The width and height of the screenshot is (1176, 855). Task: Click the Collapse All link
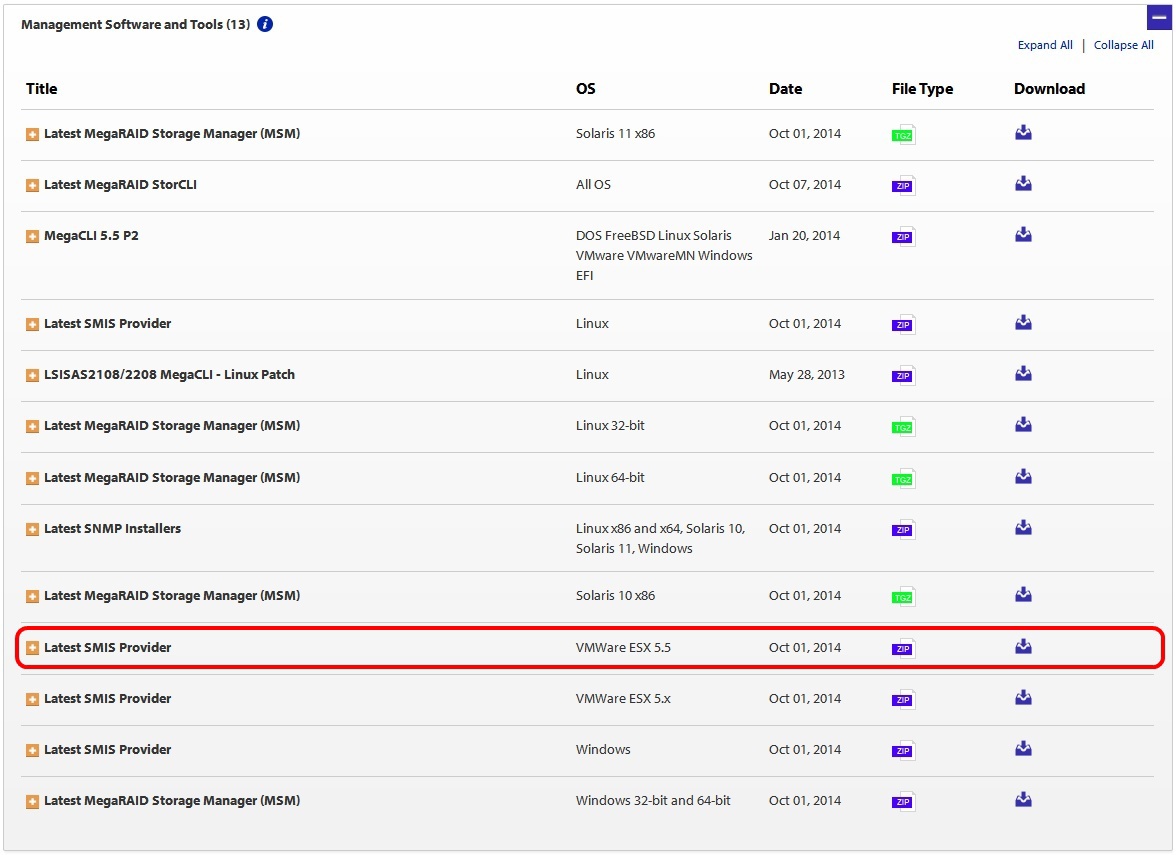1123,44
